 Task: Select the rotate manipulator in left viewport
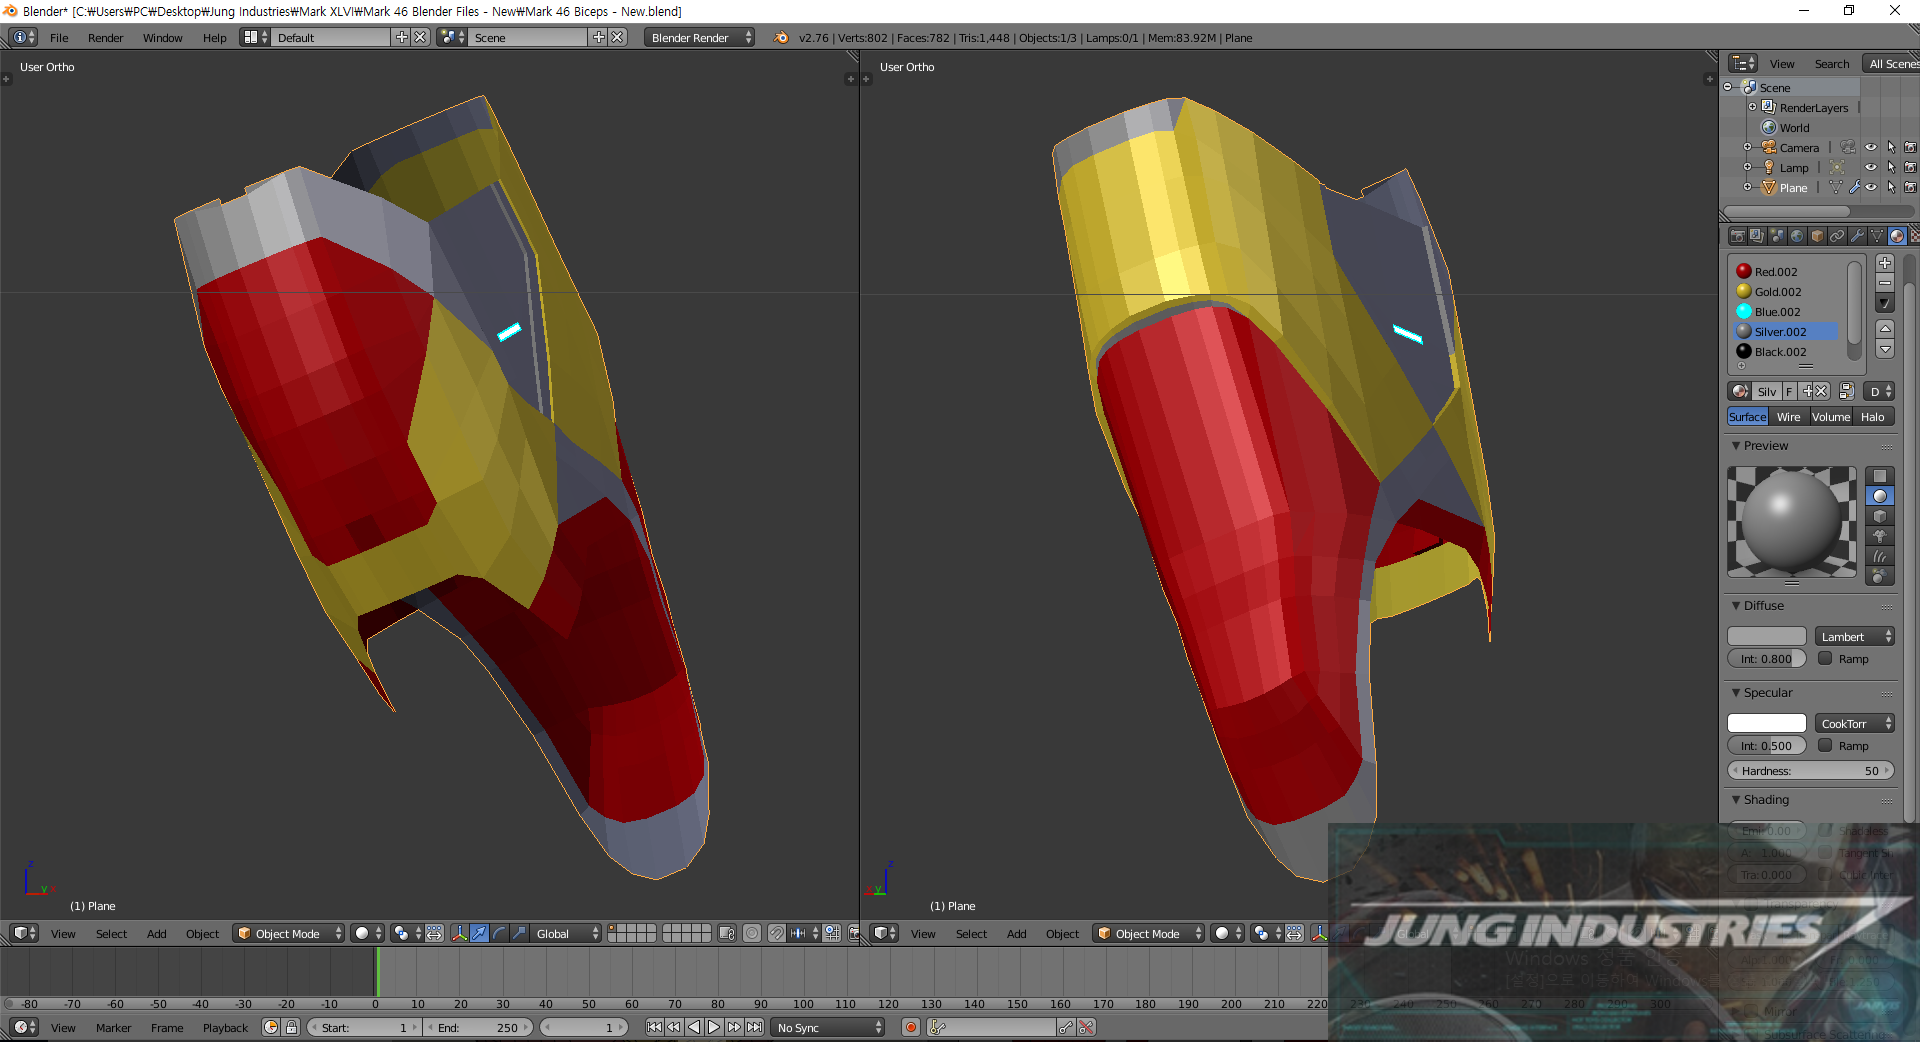coord(499,933)
